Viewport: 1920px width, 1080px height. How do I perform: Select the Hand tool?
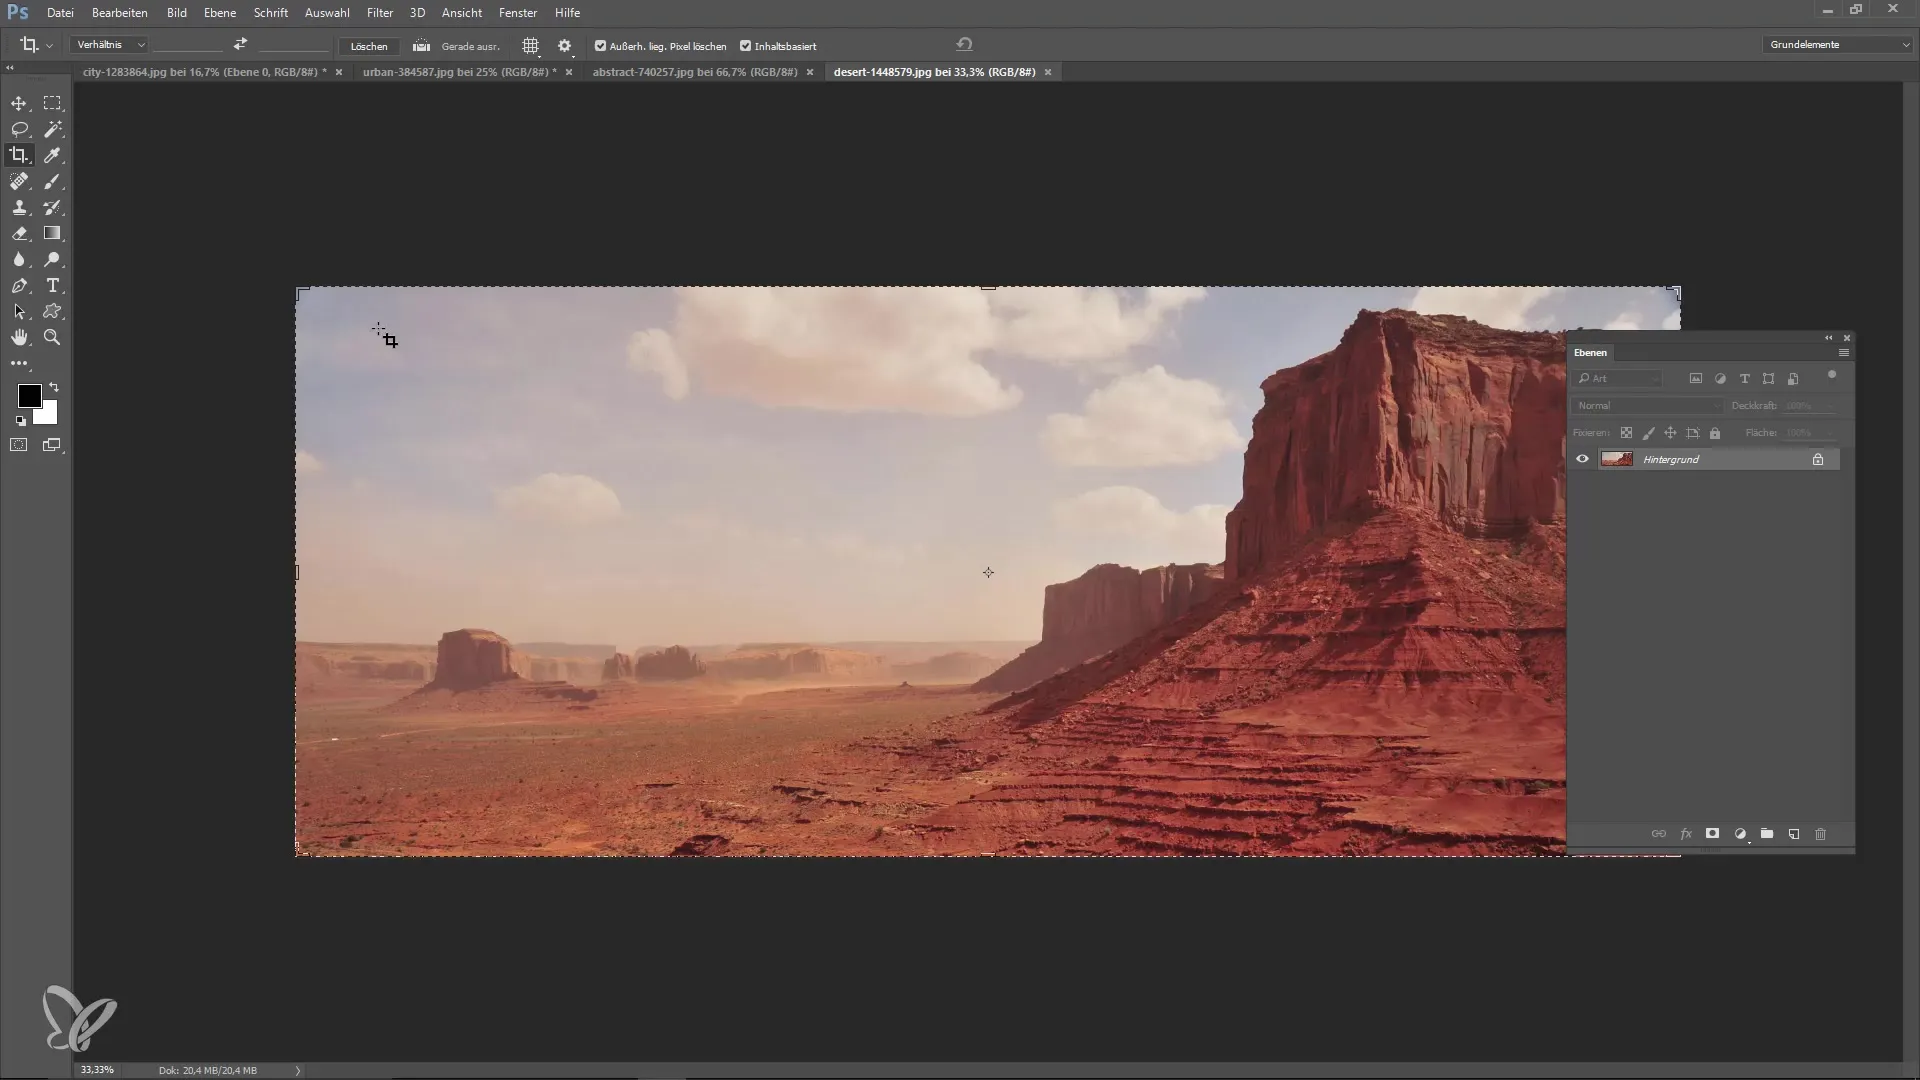[x=19, y=338]
